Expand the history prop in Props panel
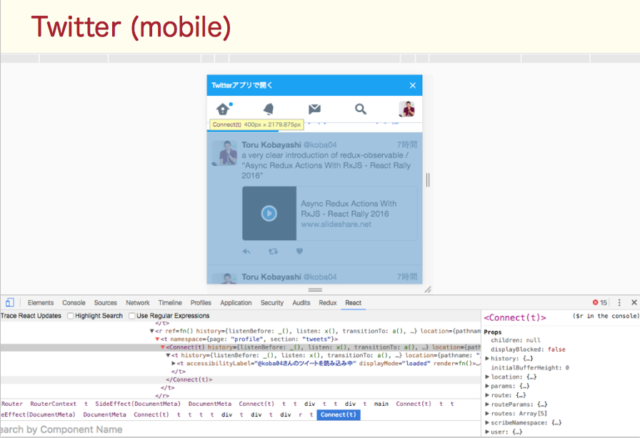This screenshot has width=640, height=438. click(487, 357)
